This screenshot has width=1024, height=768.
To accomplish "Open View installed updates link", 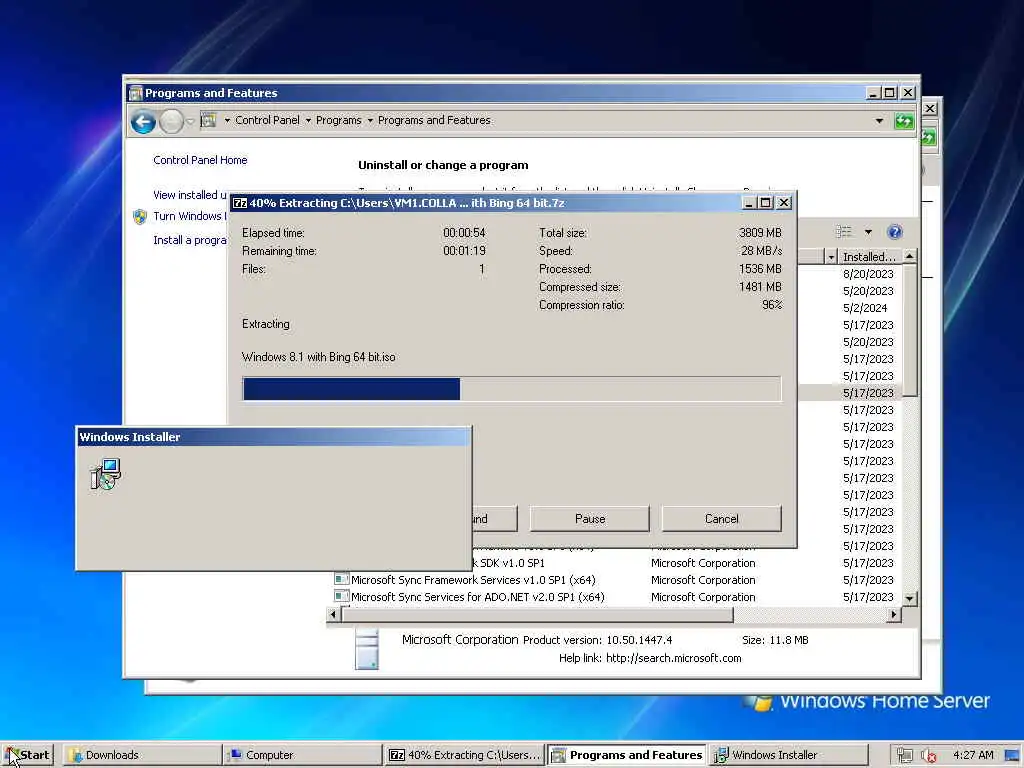I will (189, 195).
